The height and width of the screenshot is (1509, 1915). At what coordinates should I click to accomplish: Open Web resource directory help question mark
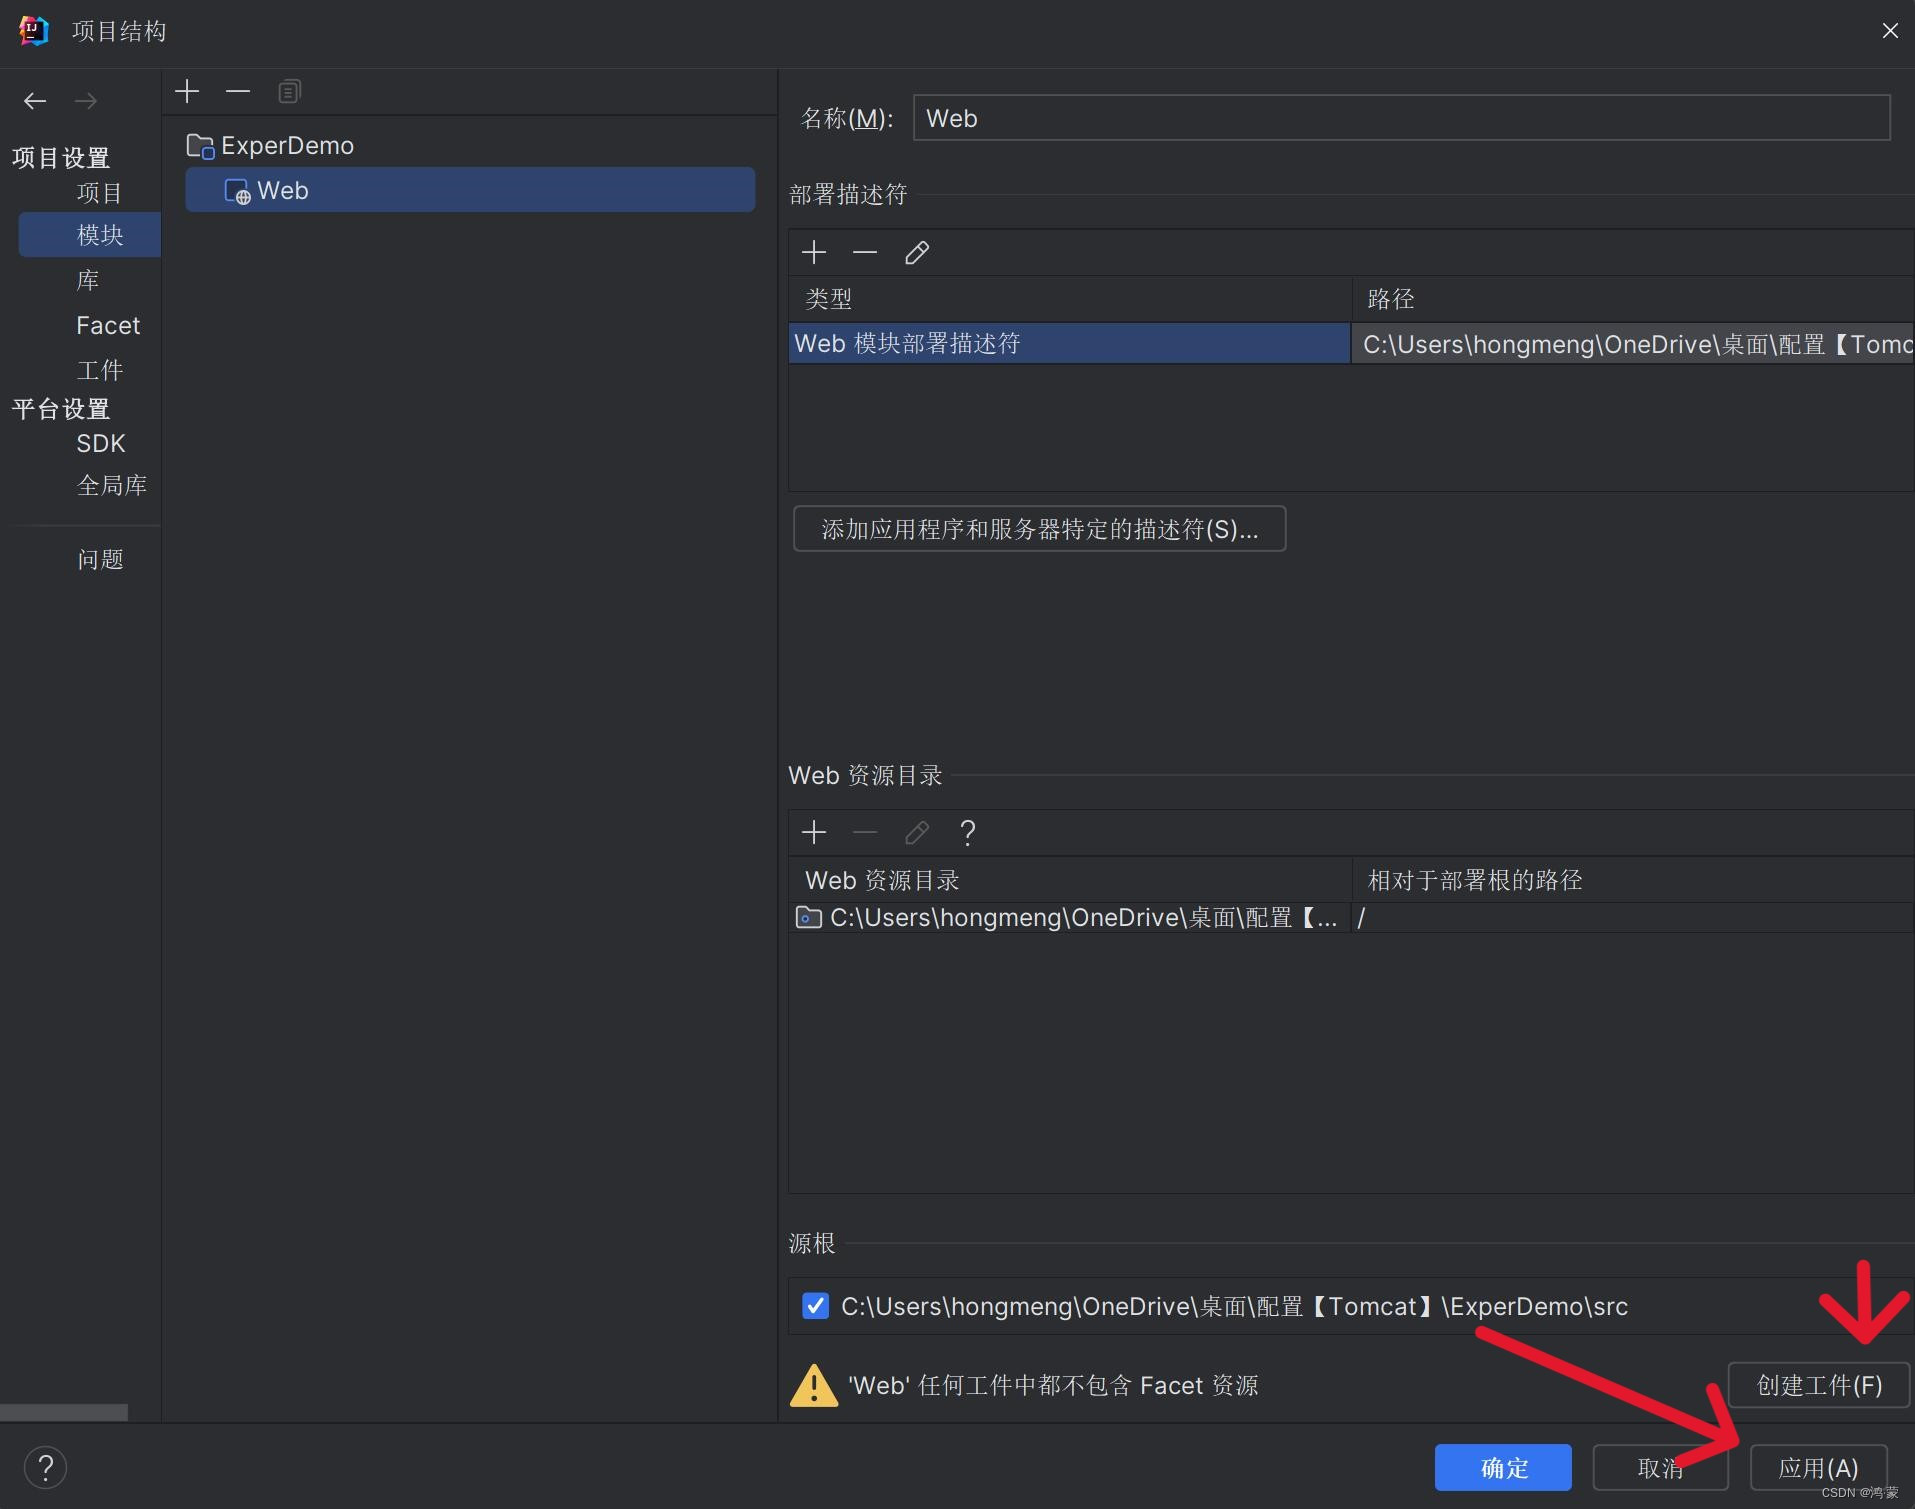pos(967,833)
